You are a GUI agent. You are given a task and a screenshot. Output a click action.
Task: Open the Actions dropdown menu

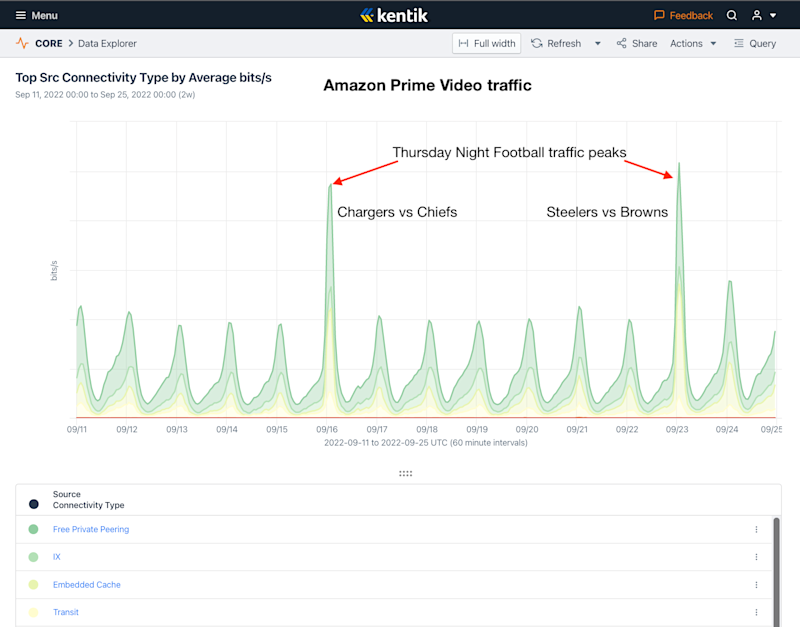[693, 43]
